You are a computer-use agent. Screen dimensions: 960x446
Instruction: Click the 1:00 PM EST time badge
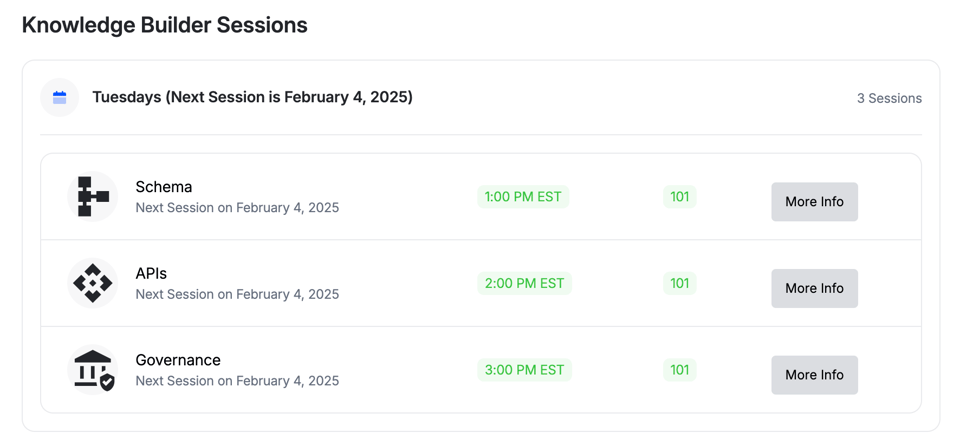523,197
